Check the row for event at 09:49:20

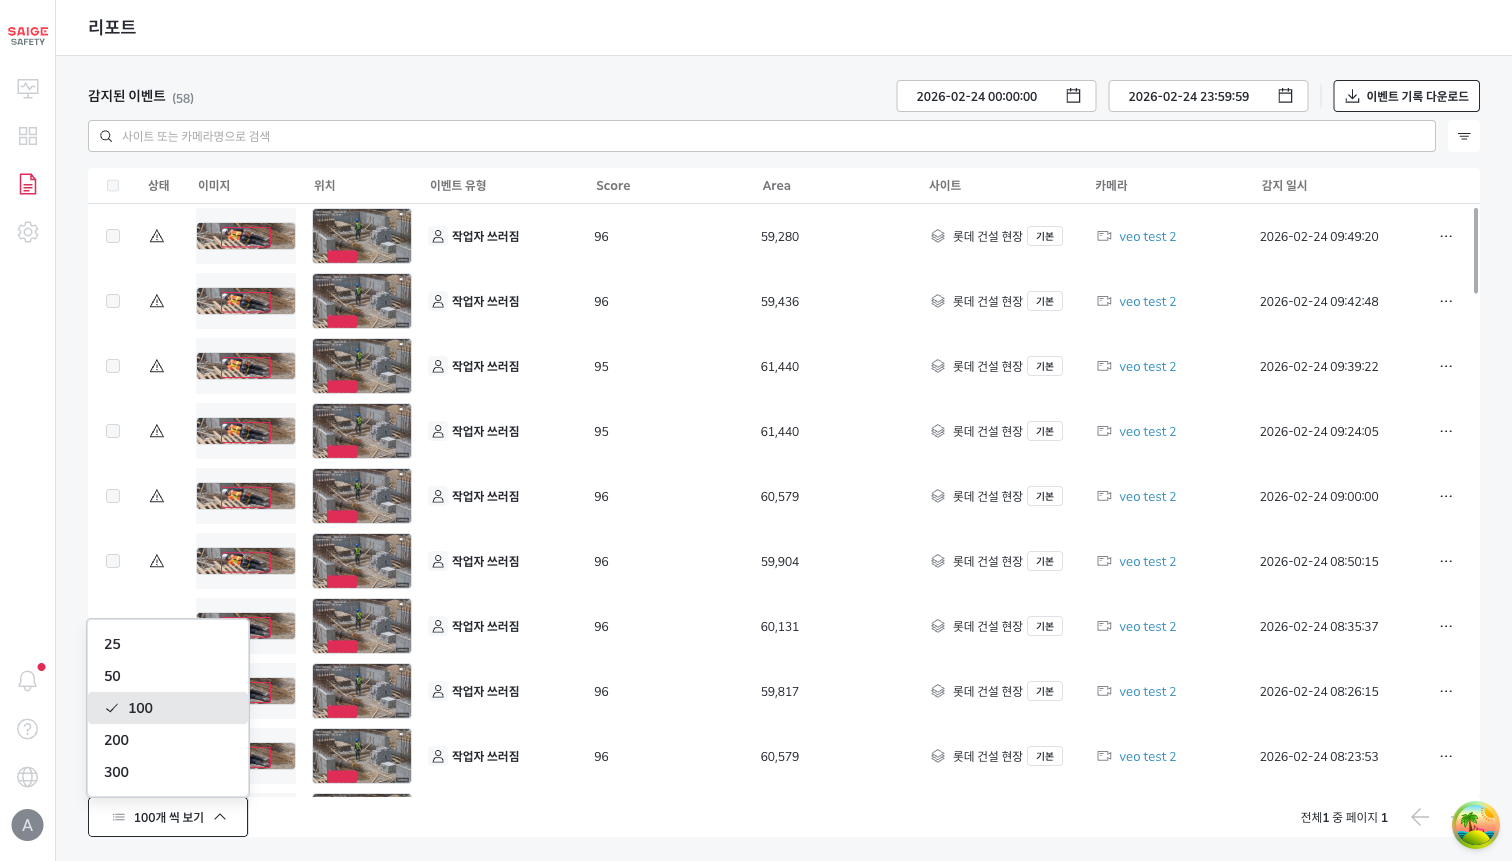tap(113, 236)
